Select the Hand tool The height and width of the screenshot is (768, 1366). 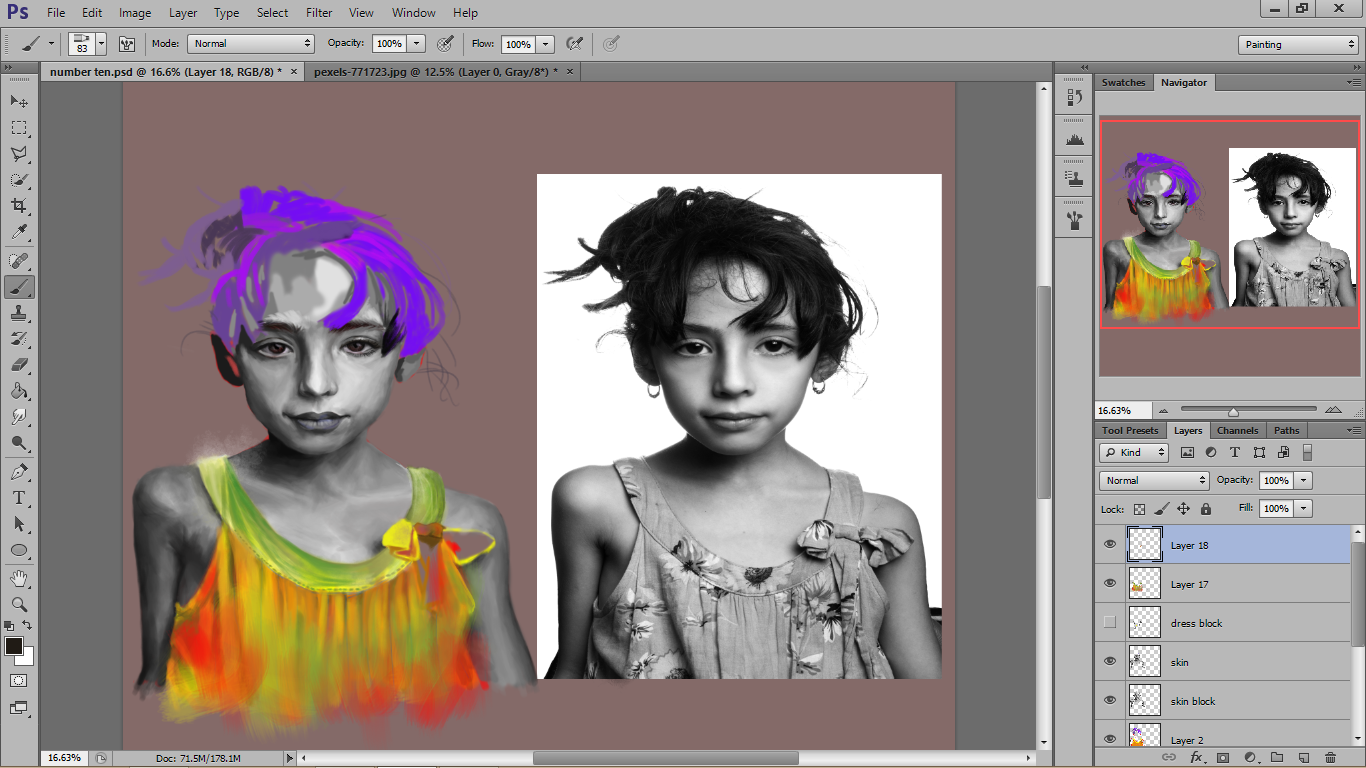click(x=19, y=579)
